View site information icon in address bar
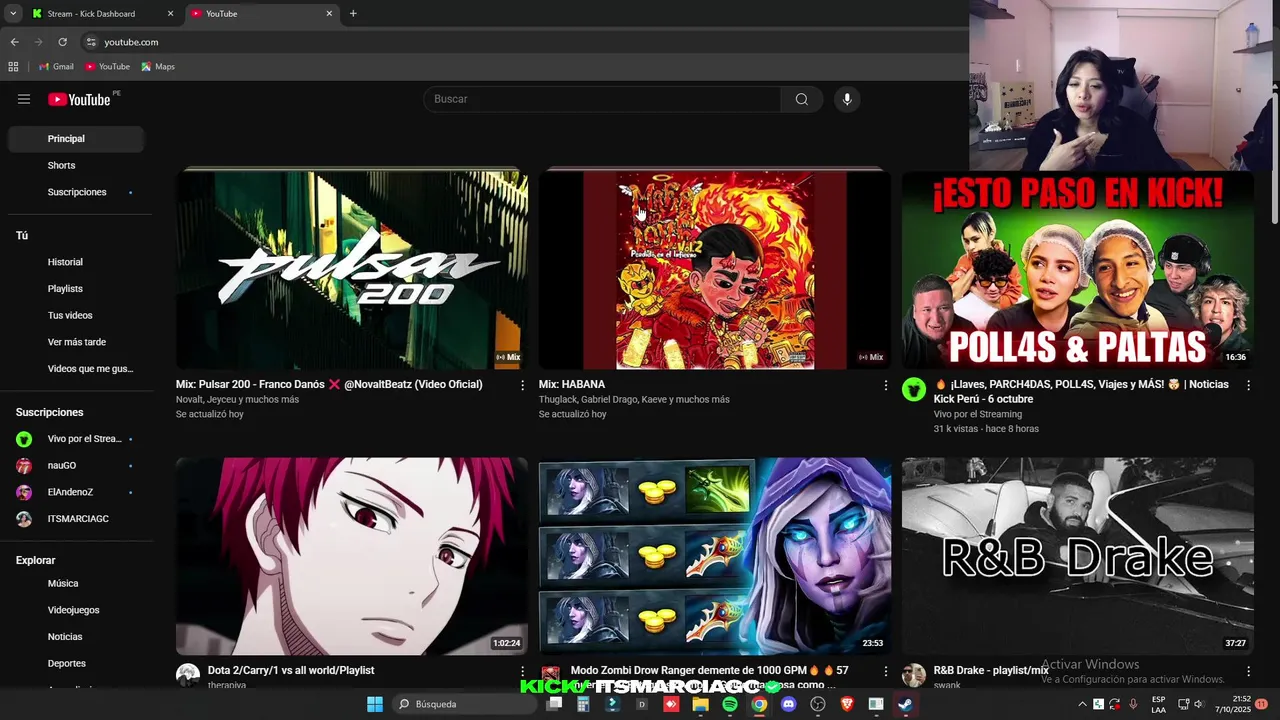The width and height of the screenshot is (1280, 720). 91,42
